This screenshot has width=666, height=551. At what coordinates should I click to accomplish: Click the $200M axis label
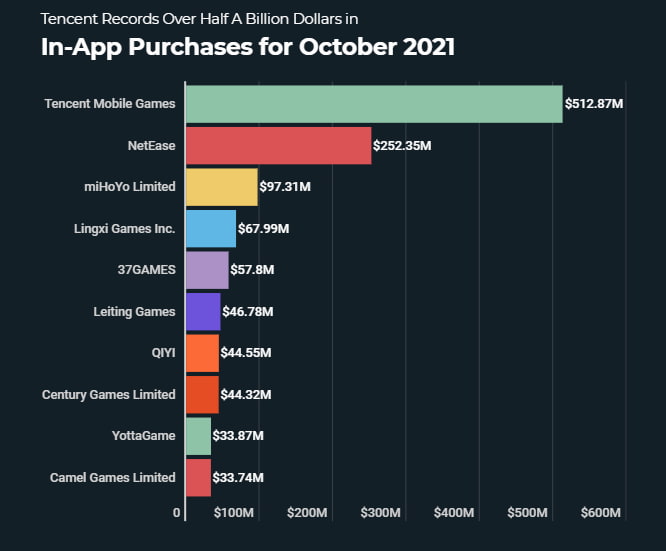tap(307, 513)
